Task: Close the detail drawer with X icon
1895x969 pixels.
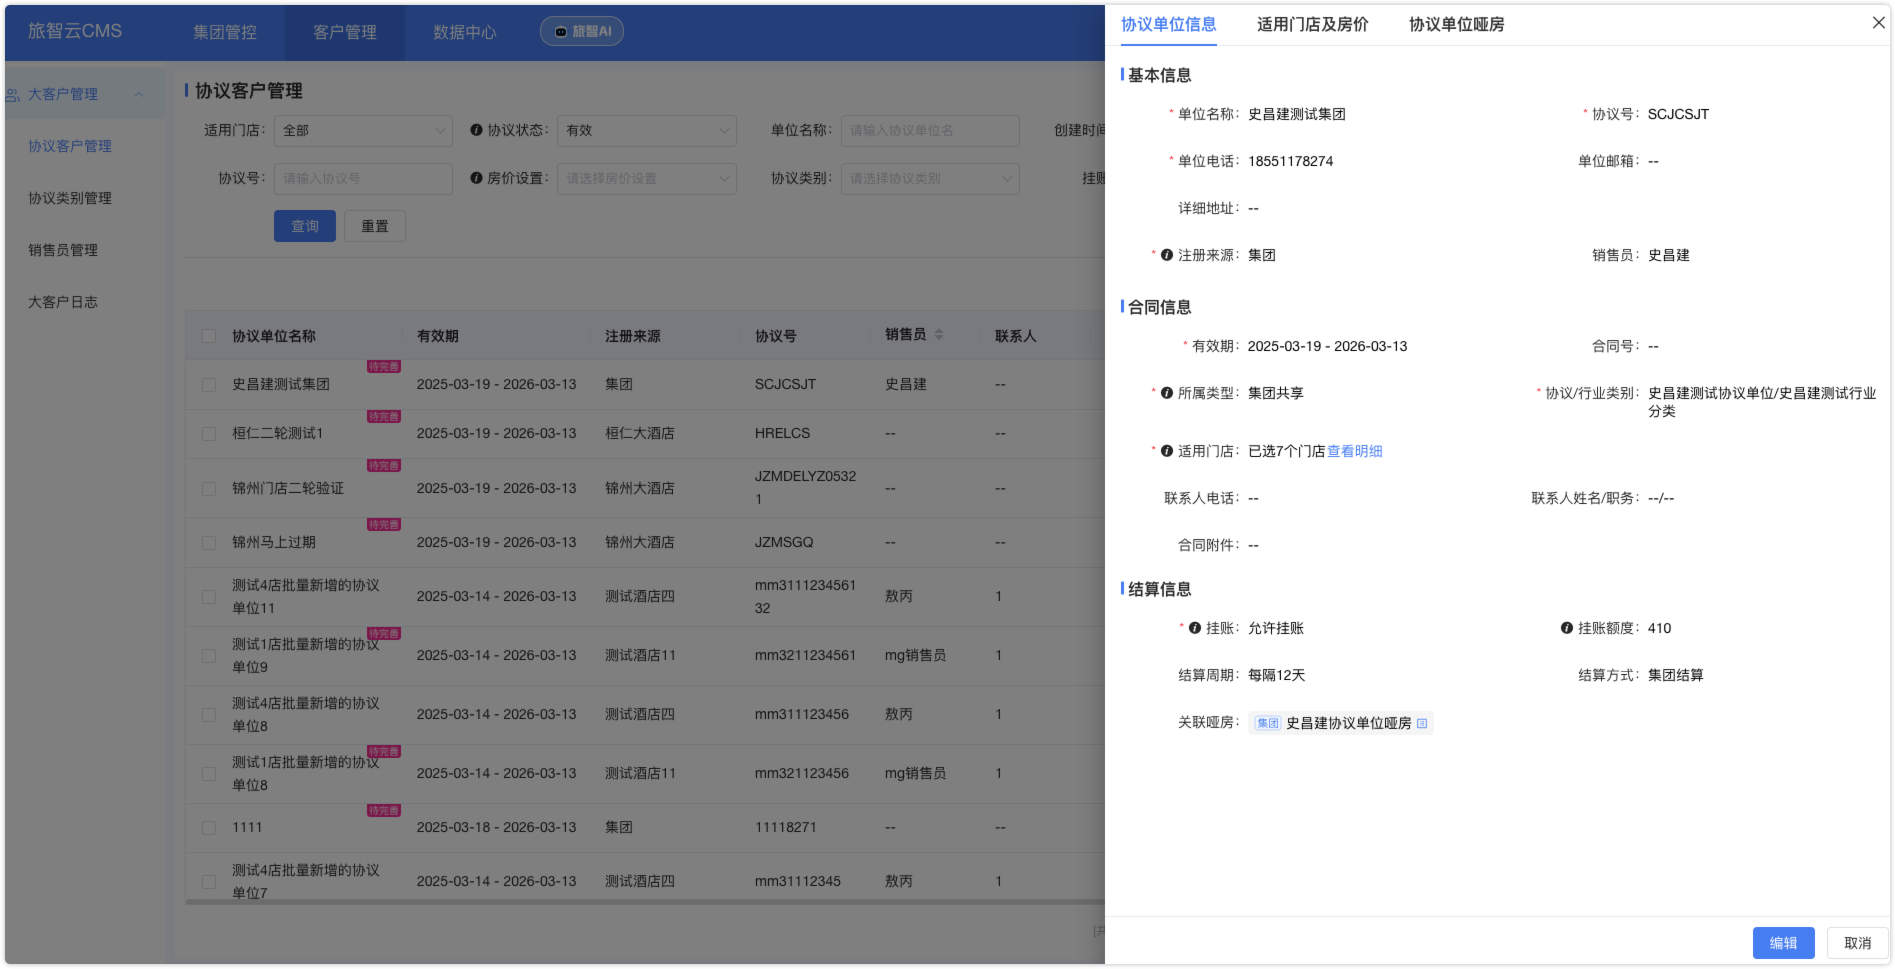Action: tap(1878, 23)
